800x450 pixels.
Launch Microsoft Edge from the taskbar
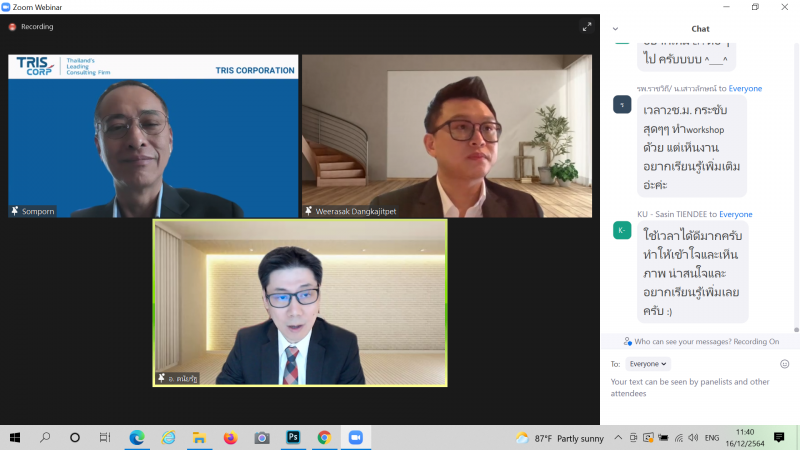tap(137, 438)
